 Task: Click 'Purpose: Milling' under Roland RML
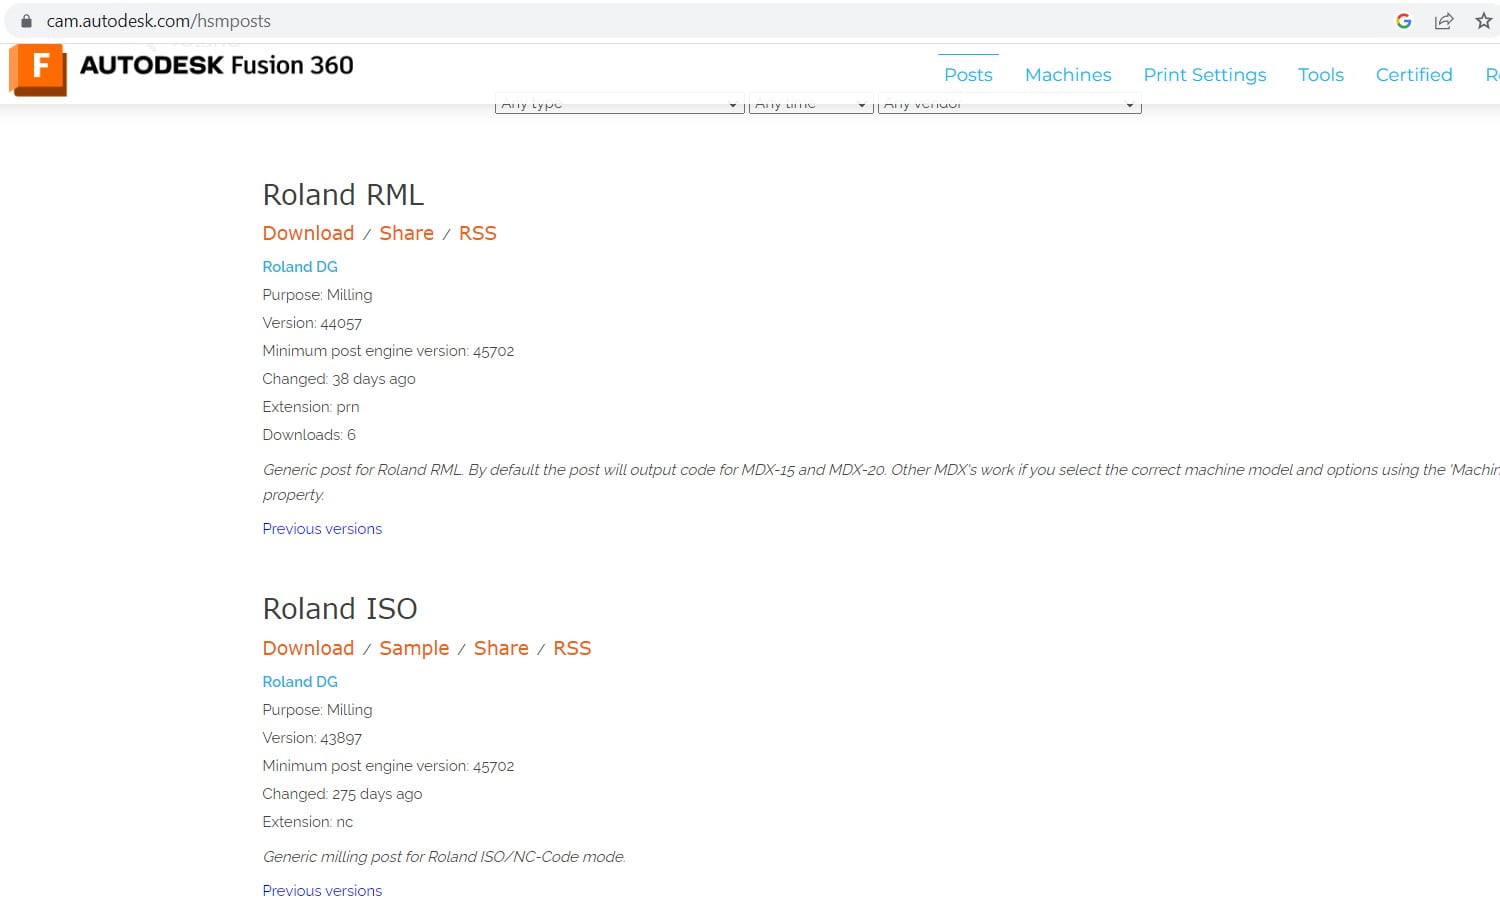click(317, 295)
